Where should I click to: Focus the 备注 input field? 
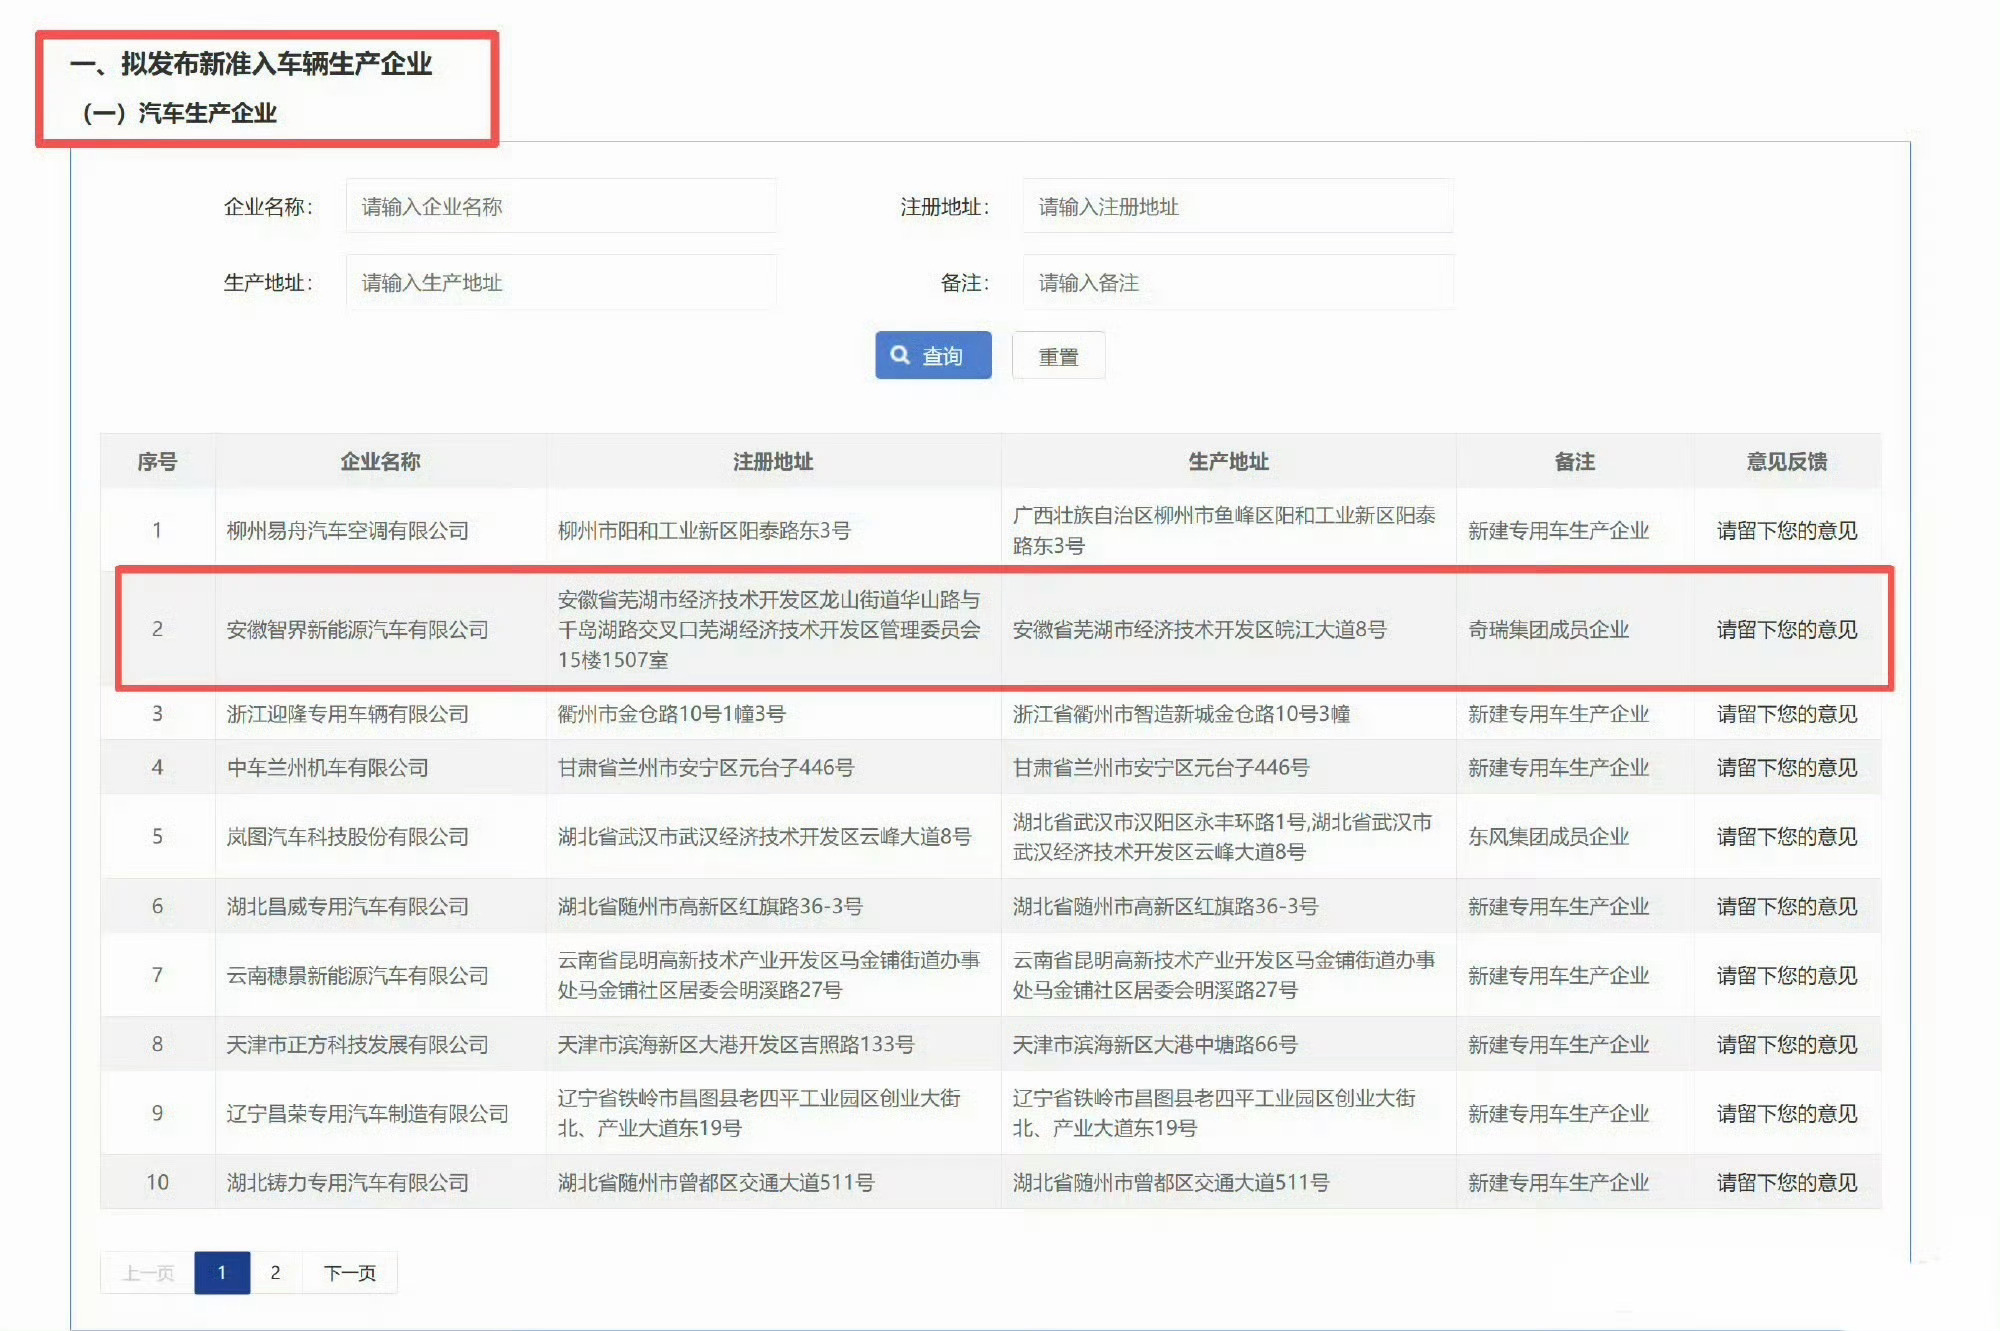(1237, 282)
